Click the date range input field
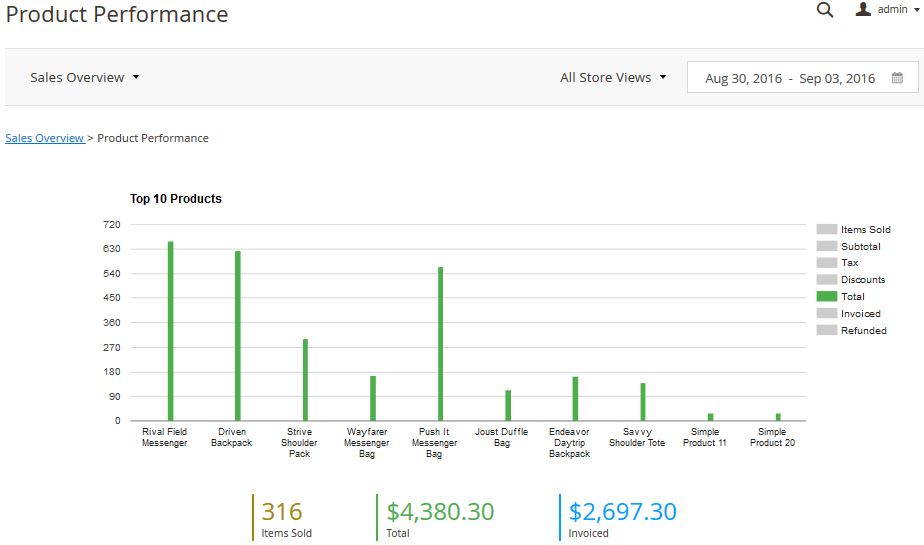Image resolution: width=924 pixels, height=545 pixels. (789, 78)
